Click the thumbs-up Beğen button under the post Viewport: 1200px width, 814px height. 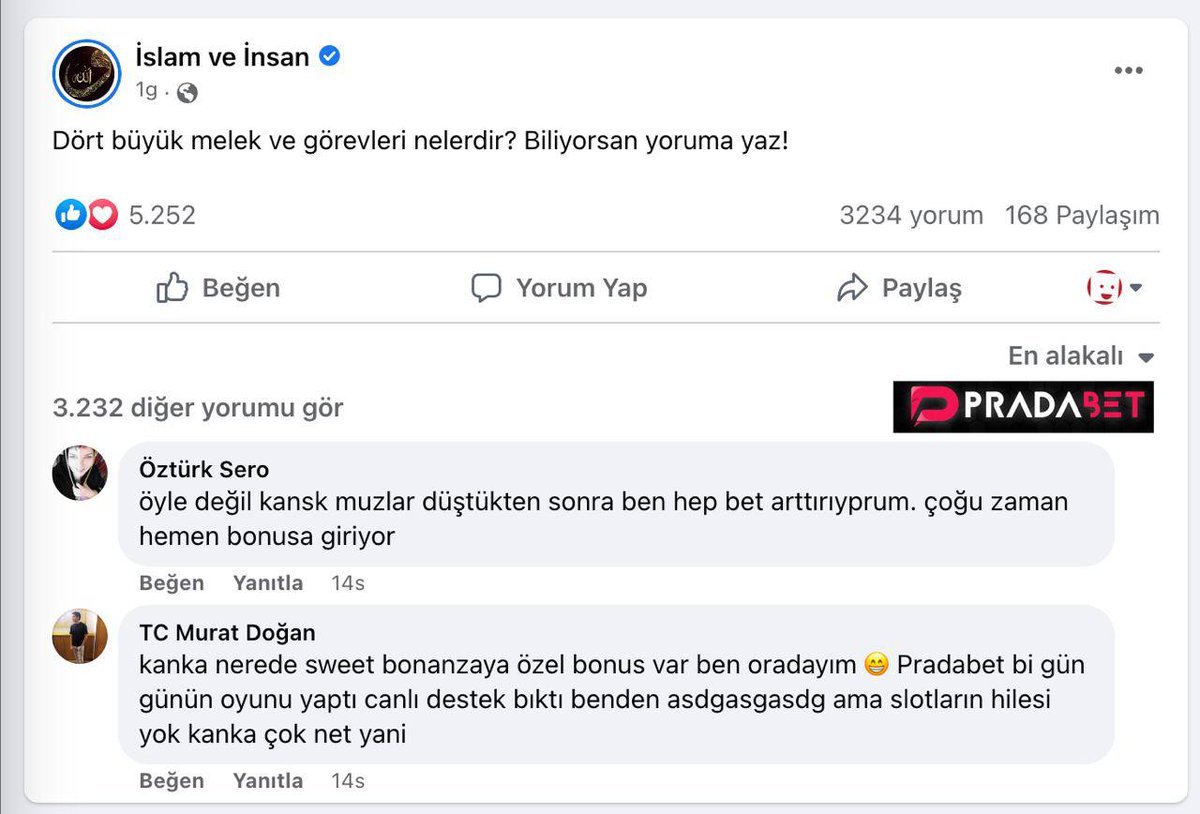(x=219, y=288)
